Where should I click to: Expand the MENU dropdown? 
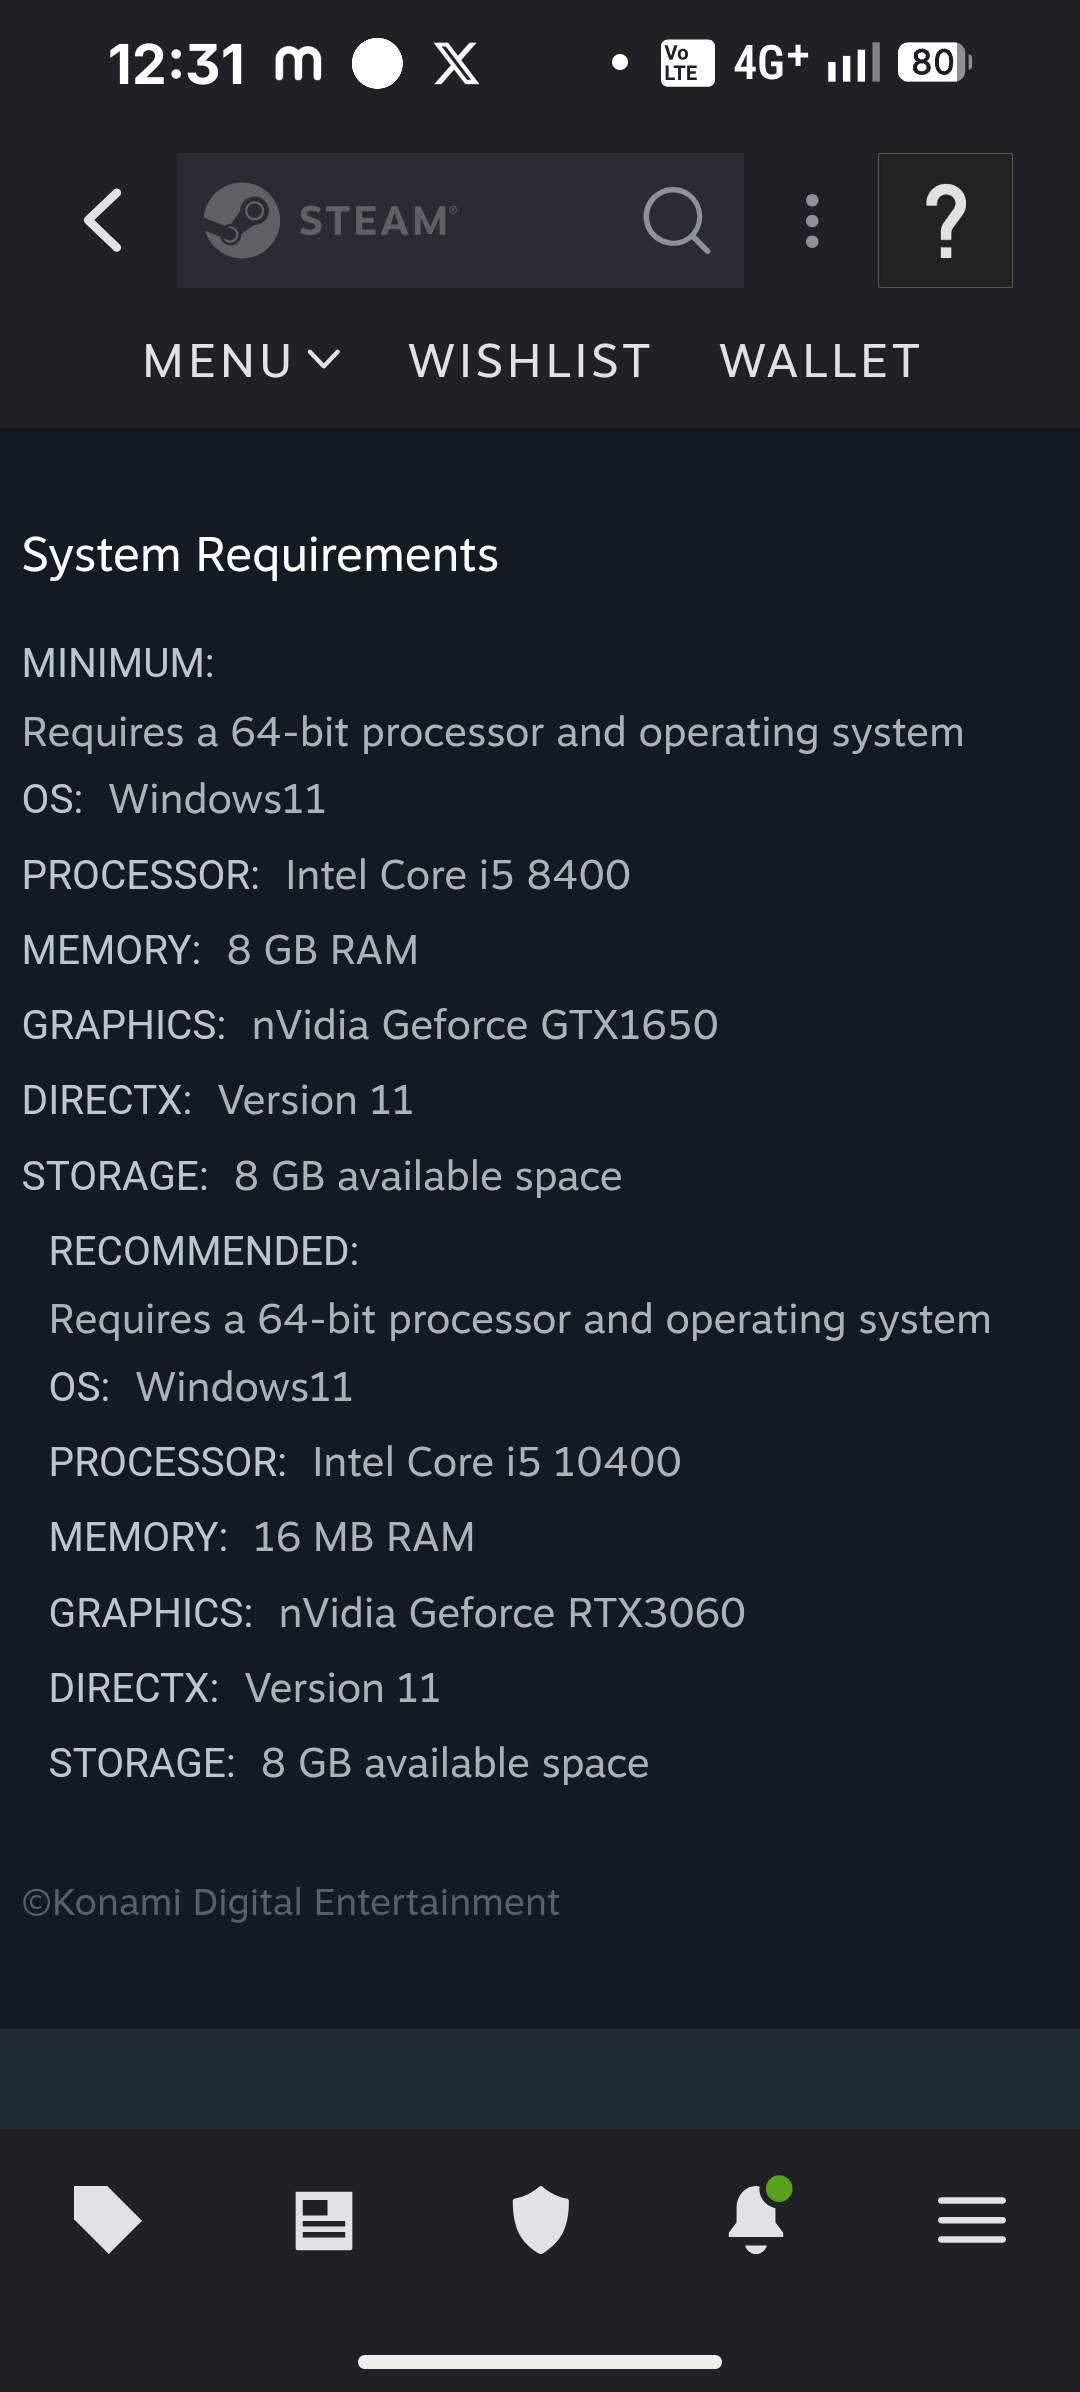[242, 361]
